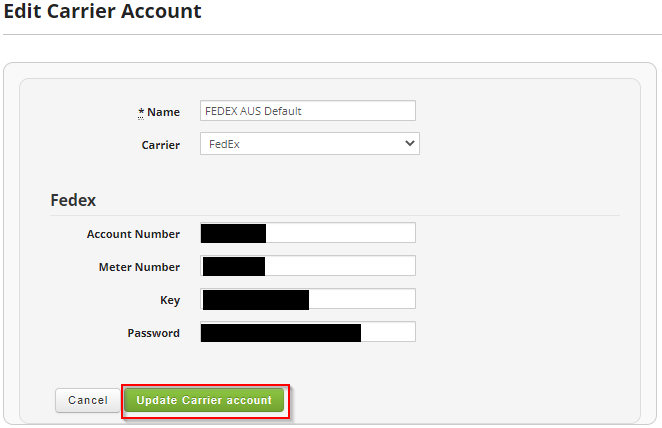The image size is (662, 428).
Task: Focus the Meter Number input field
Action: 308,266
